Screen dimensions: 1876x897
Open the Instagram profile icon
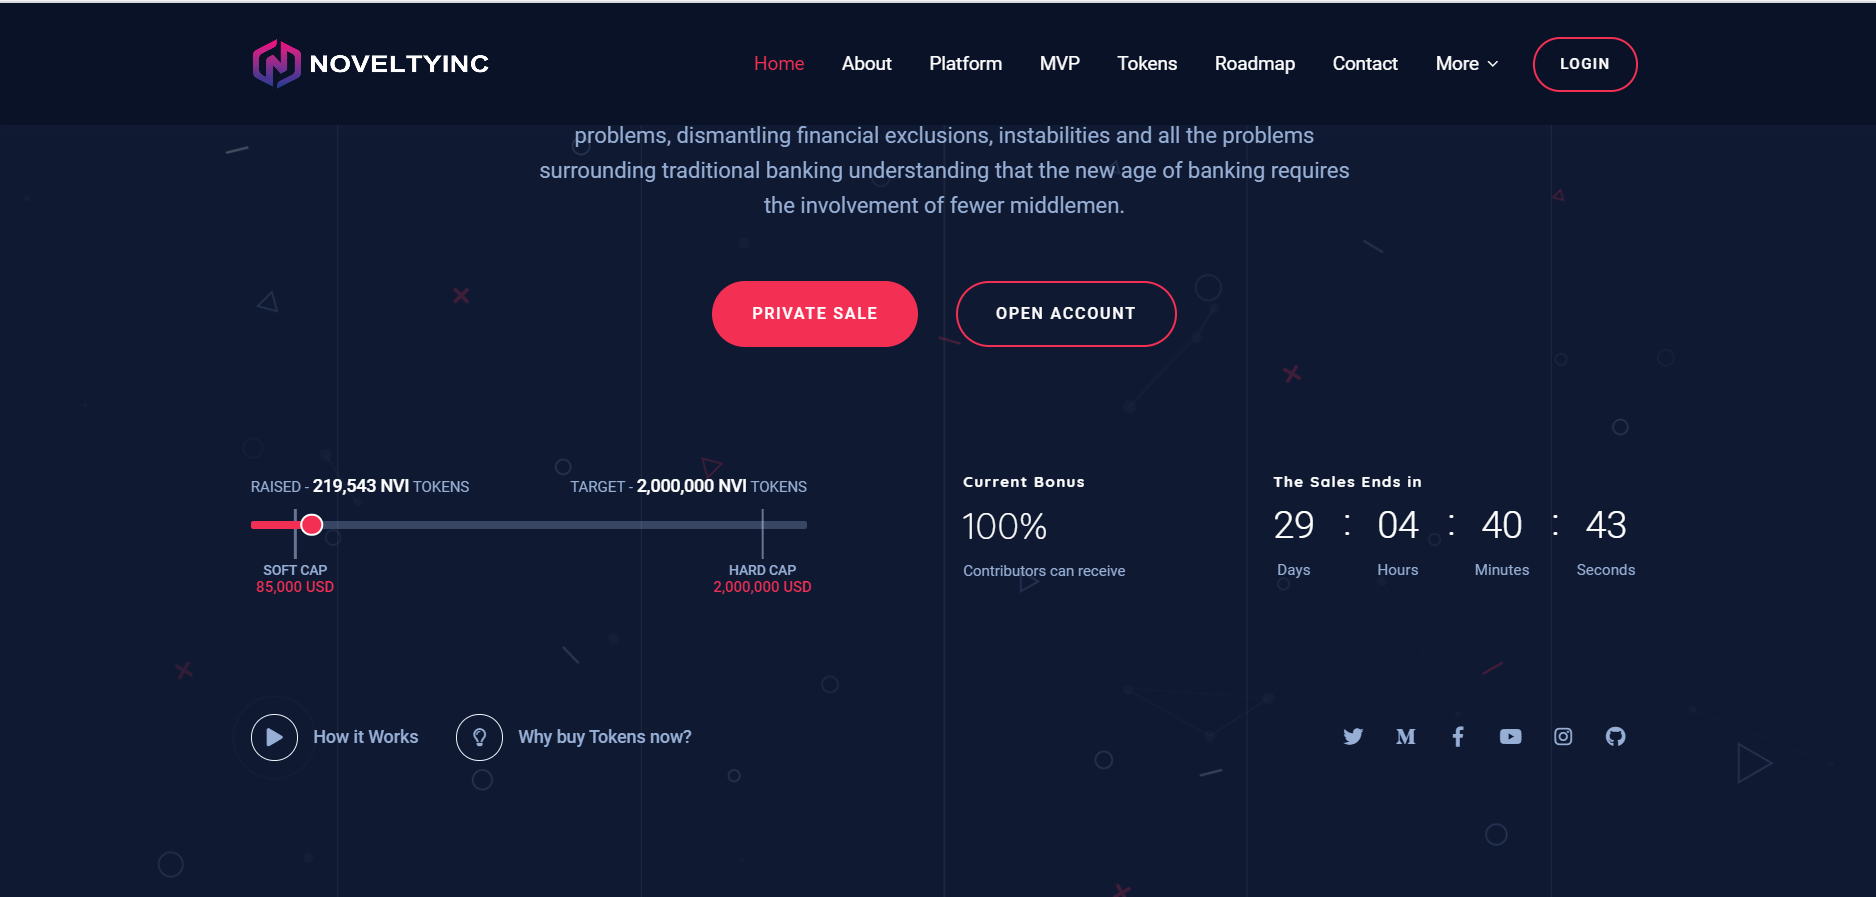pos(1563,737)
